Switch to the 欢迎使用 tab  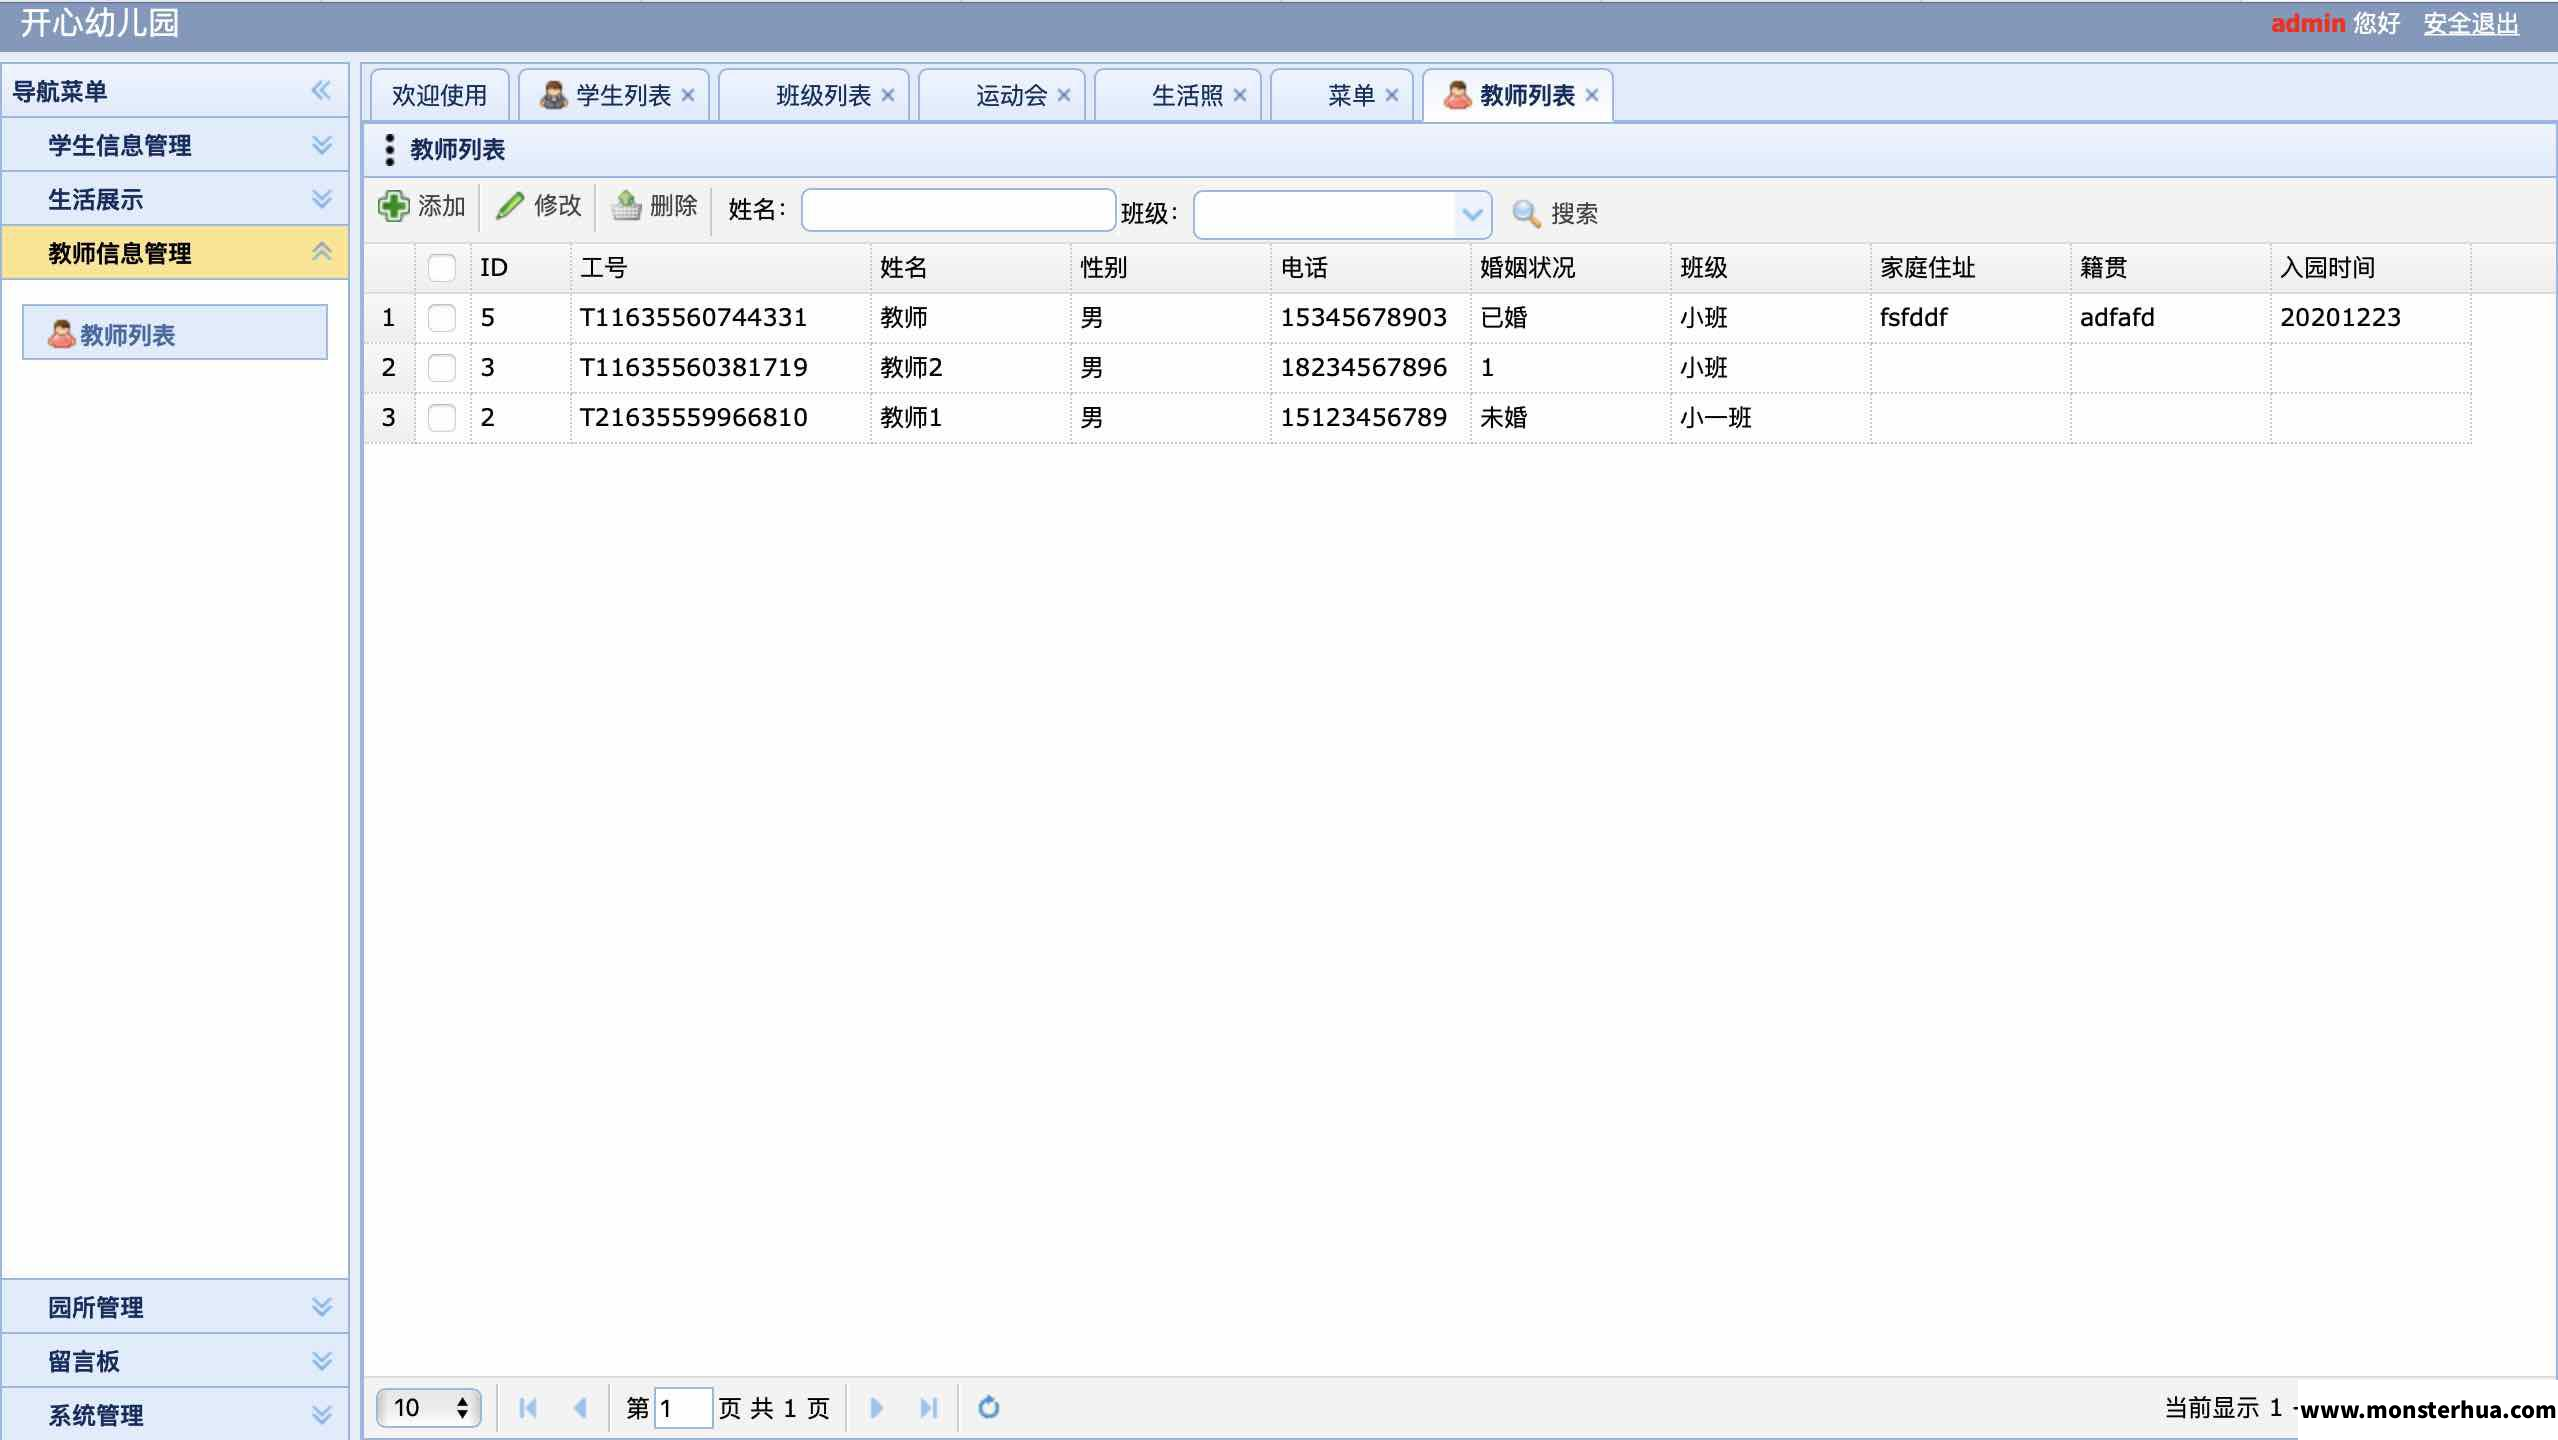(440, 95)
